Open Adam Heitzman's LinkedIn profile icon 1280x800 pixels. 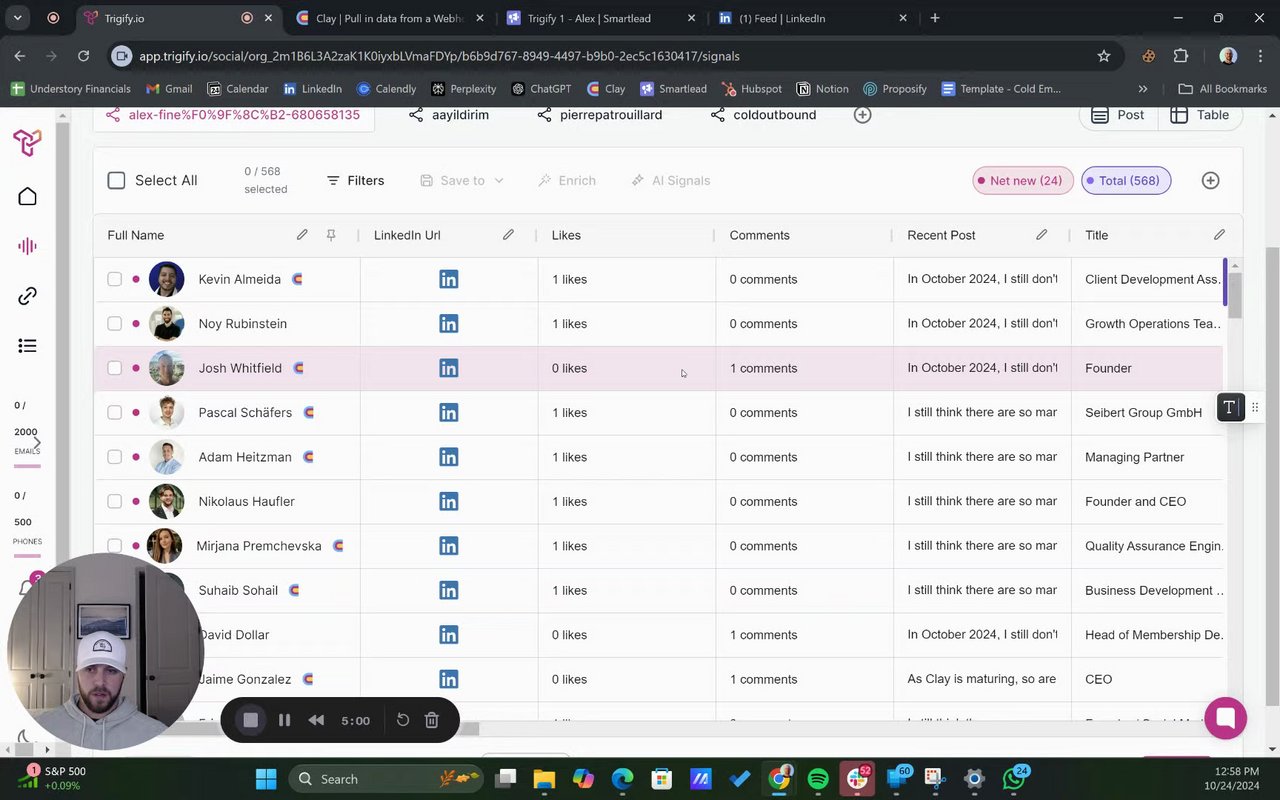tap(449, 457)
